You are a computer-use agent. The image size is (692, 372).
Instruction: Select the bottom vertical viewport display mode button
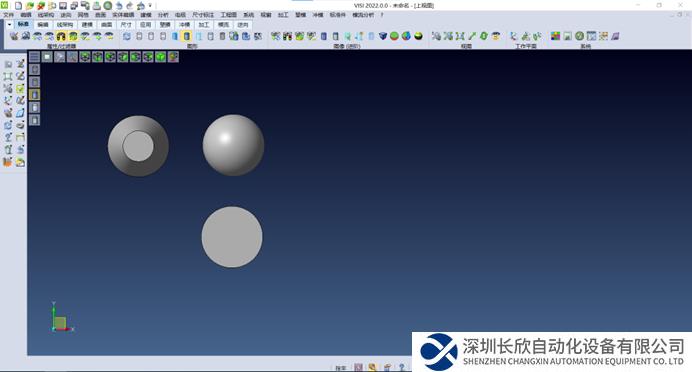[x=34, y=120]
